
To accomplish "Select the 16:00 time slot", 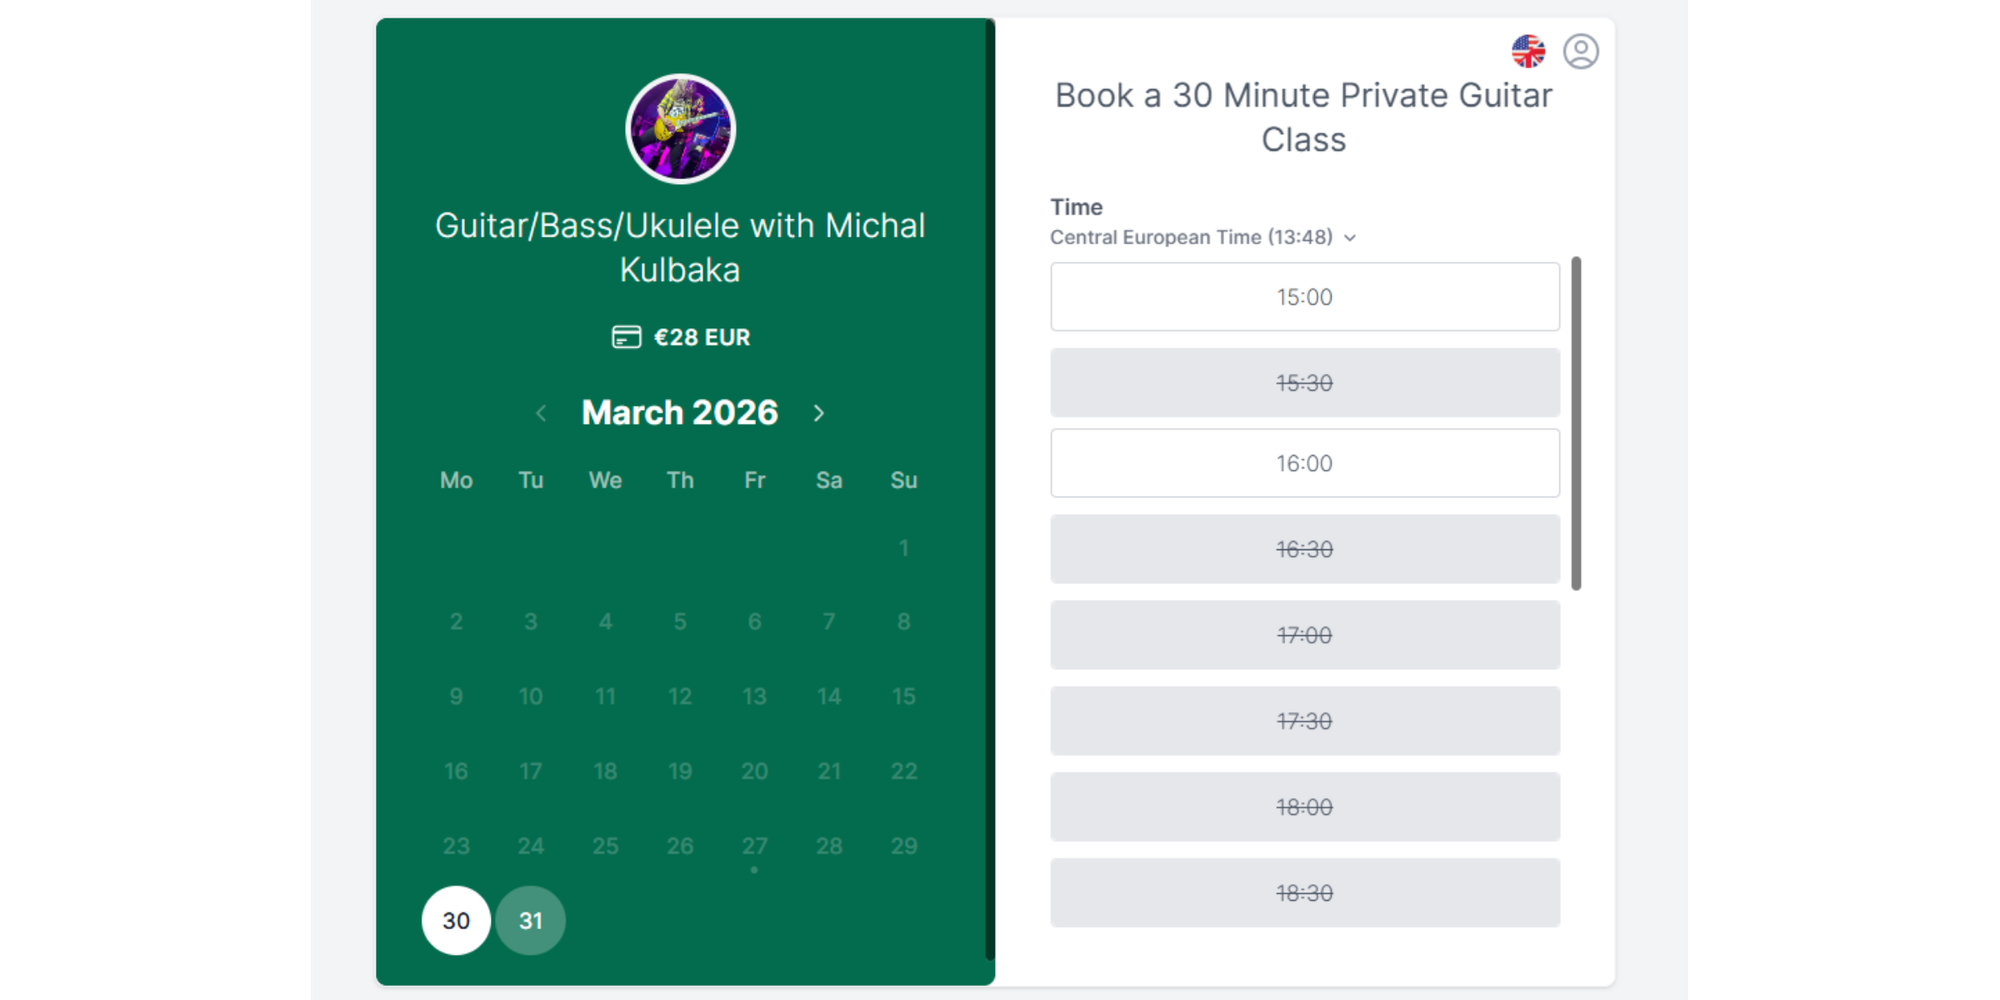I will [x=1305, y=463].
